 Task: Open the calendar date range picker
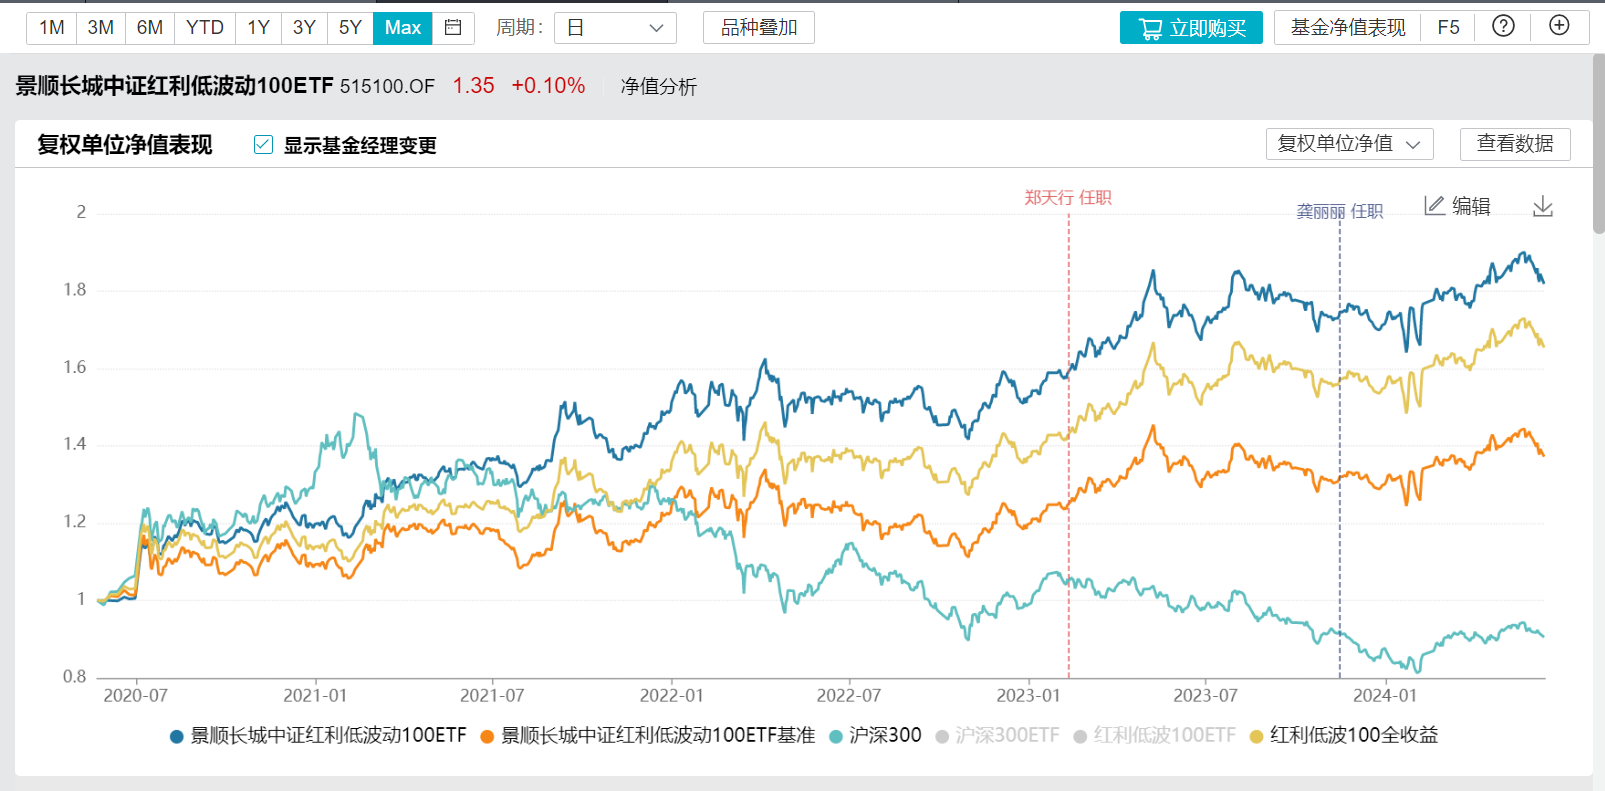[453, 28]
